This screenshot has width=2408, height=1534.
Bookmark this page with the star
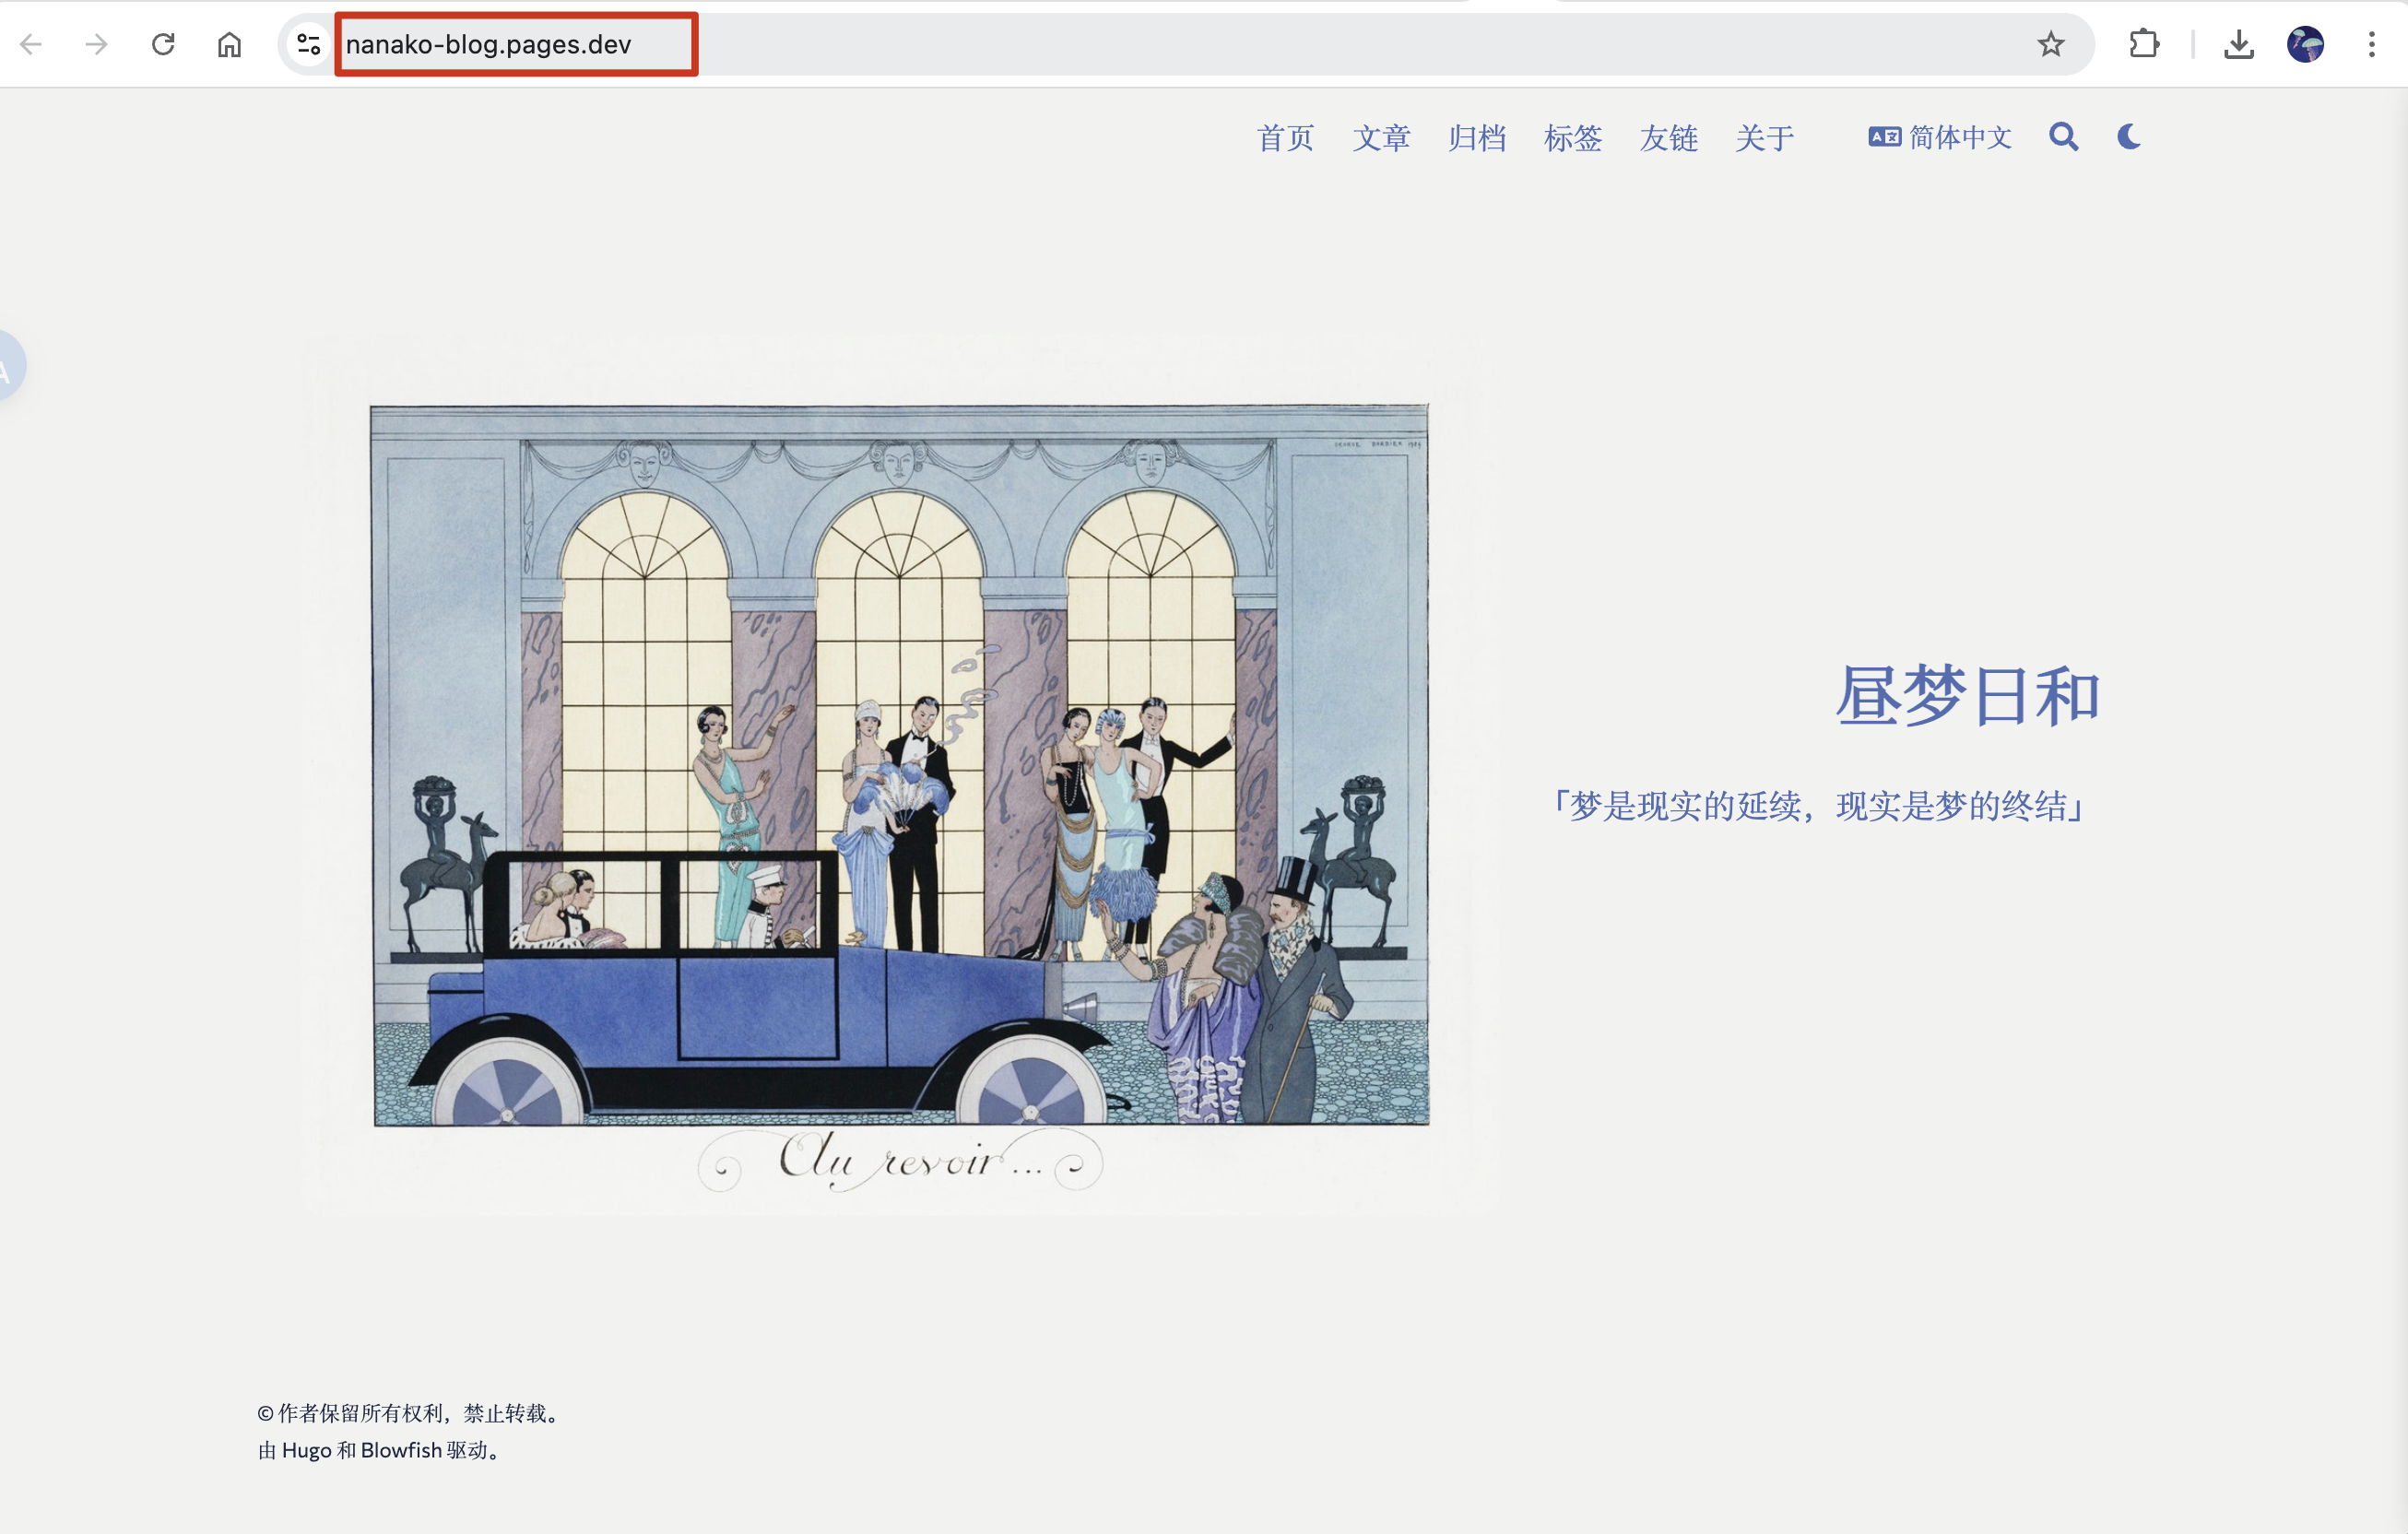click(x=2050, y=44)
